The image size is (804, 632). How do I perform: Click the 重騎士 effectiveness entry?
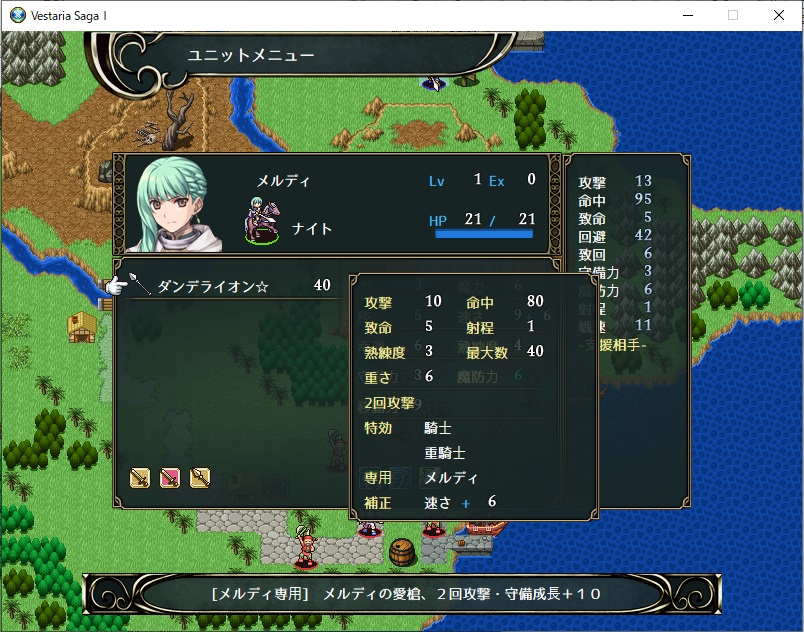click(x=445, y=453)
